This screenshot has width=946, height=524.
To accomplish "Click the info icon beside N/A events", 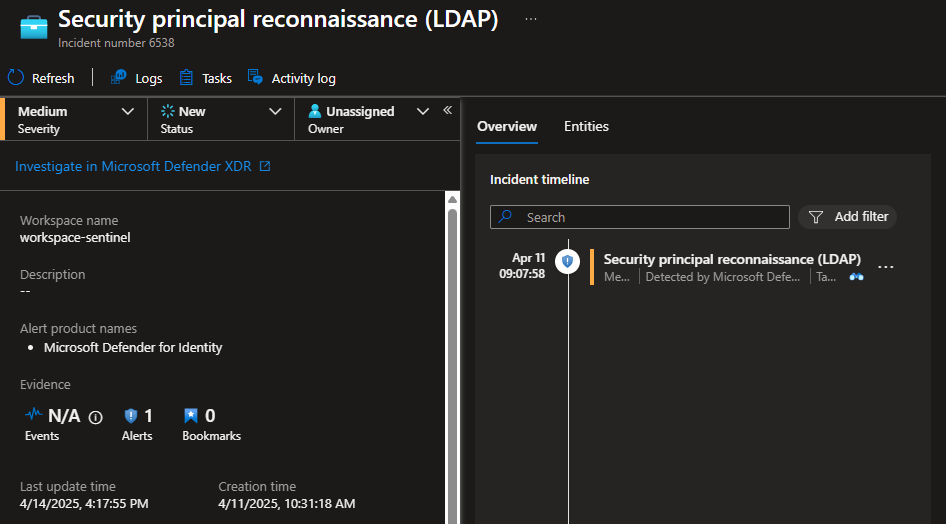I will tap(96, 417).
